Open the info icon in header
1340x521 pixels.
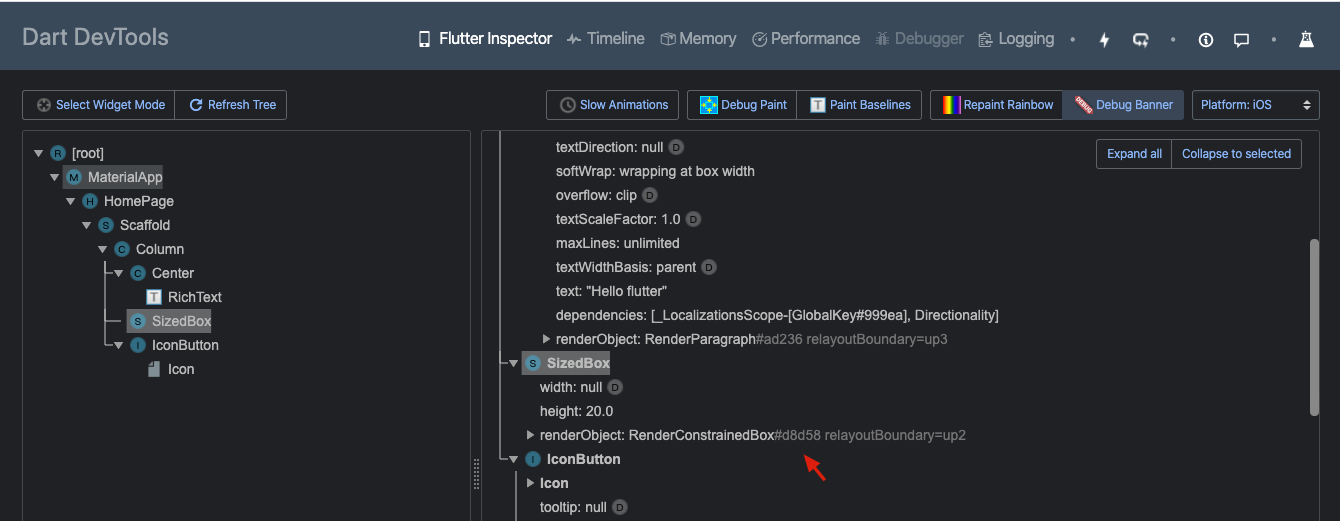pyautogui.click(x=1206, y=40)
